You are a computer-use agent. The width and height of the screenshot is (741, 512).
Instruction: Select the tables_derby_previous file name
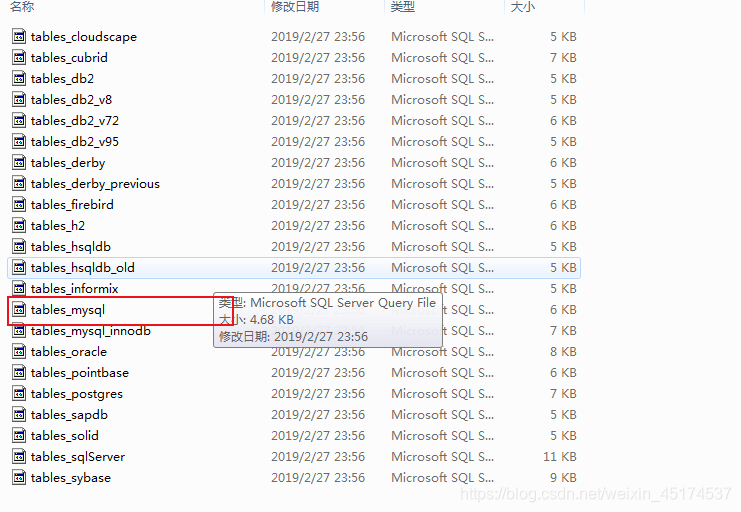click(x=95, y=183)
